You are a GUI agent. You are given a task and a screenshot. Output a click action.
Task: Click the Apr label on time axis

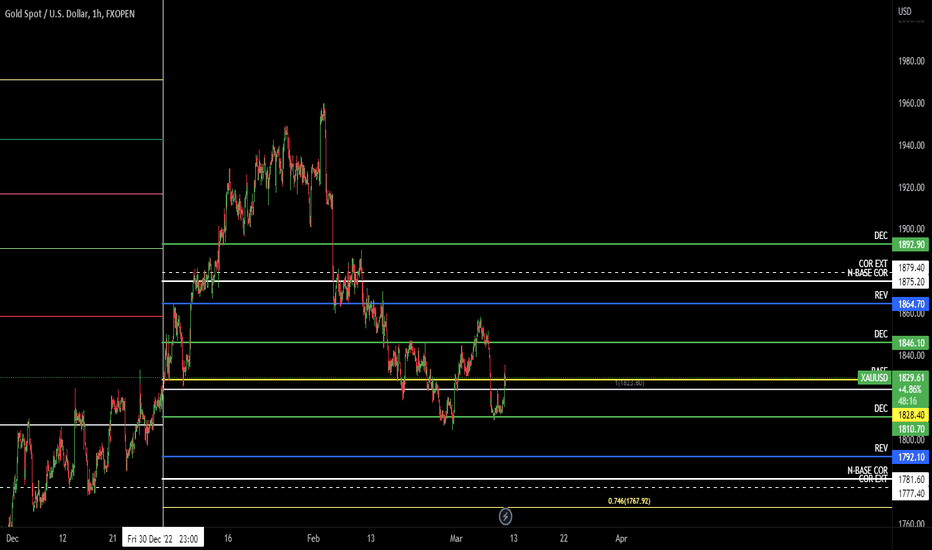tap(621, 539)
